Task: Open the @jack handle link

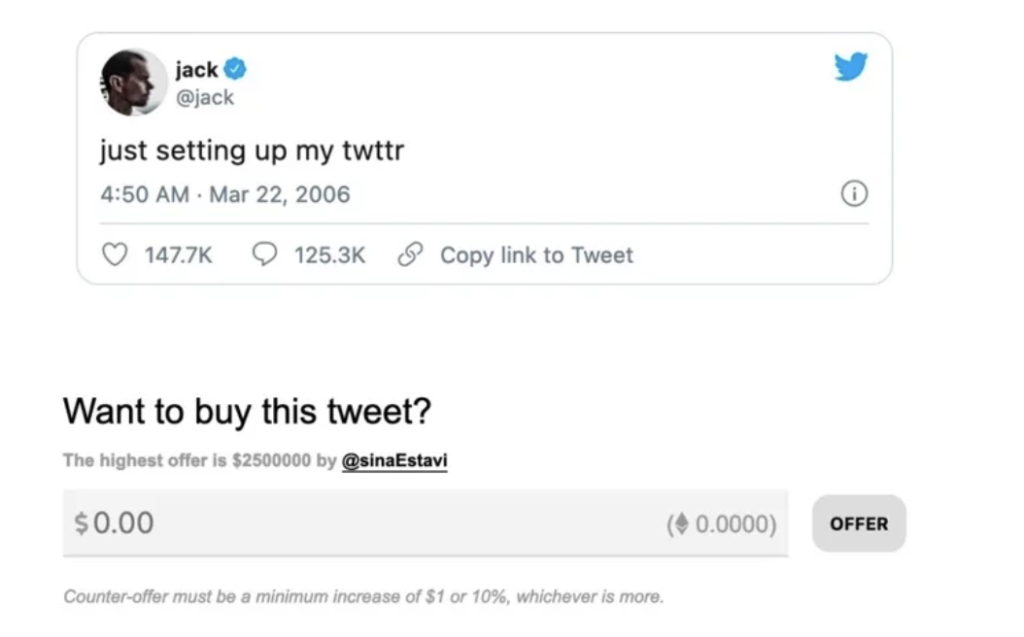Action: click(x=204, y=97)
